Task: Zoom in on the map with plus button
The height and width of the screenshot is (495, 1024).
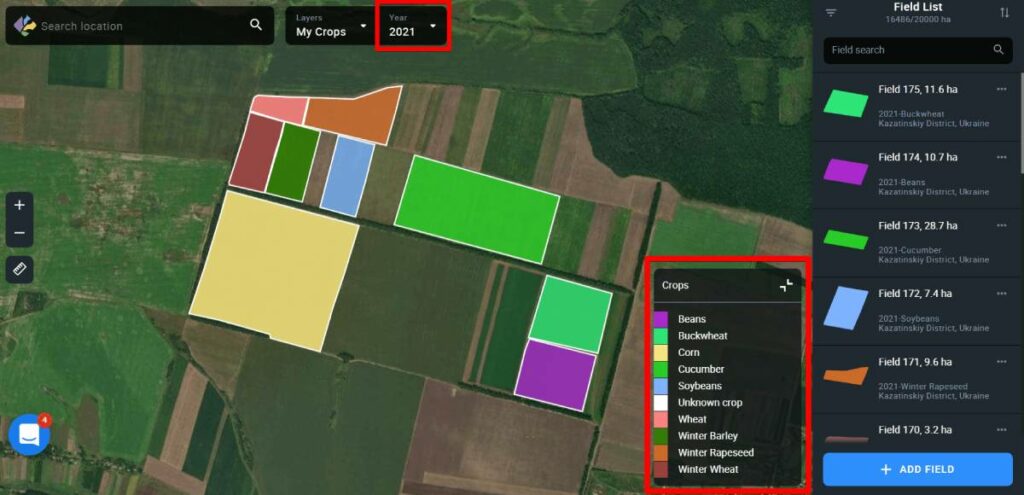Action: pyautogui.click(x=19, y=204)
